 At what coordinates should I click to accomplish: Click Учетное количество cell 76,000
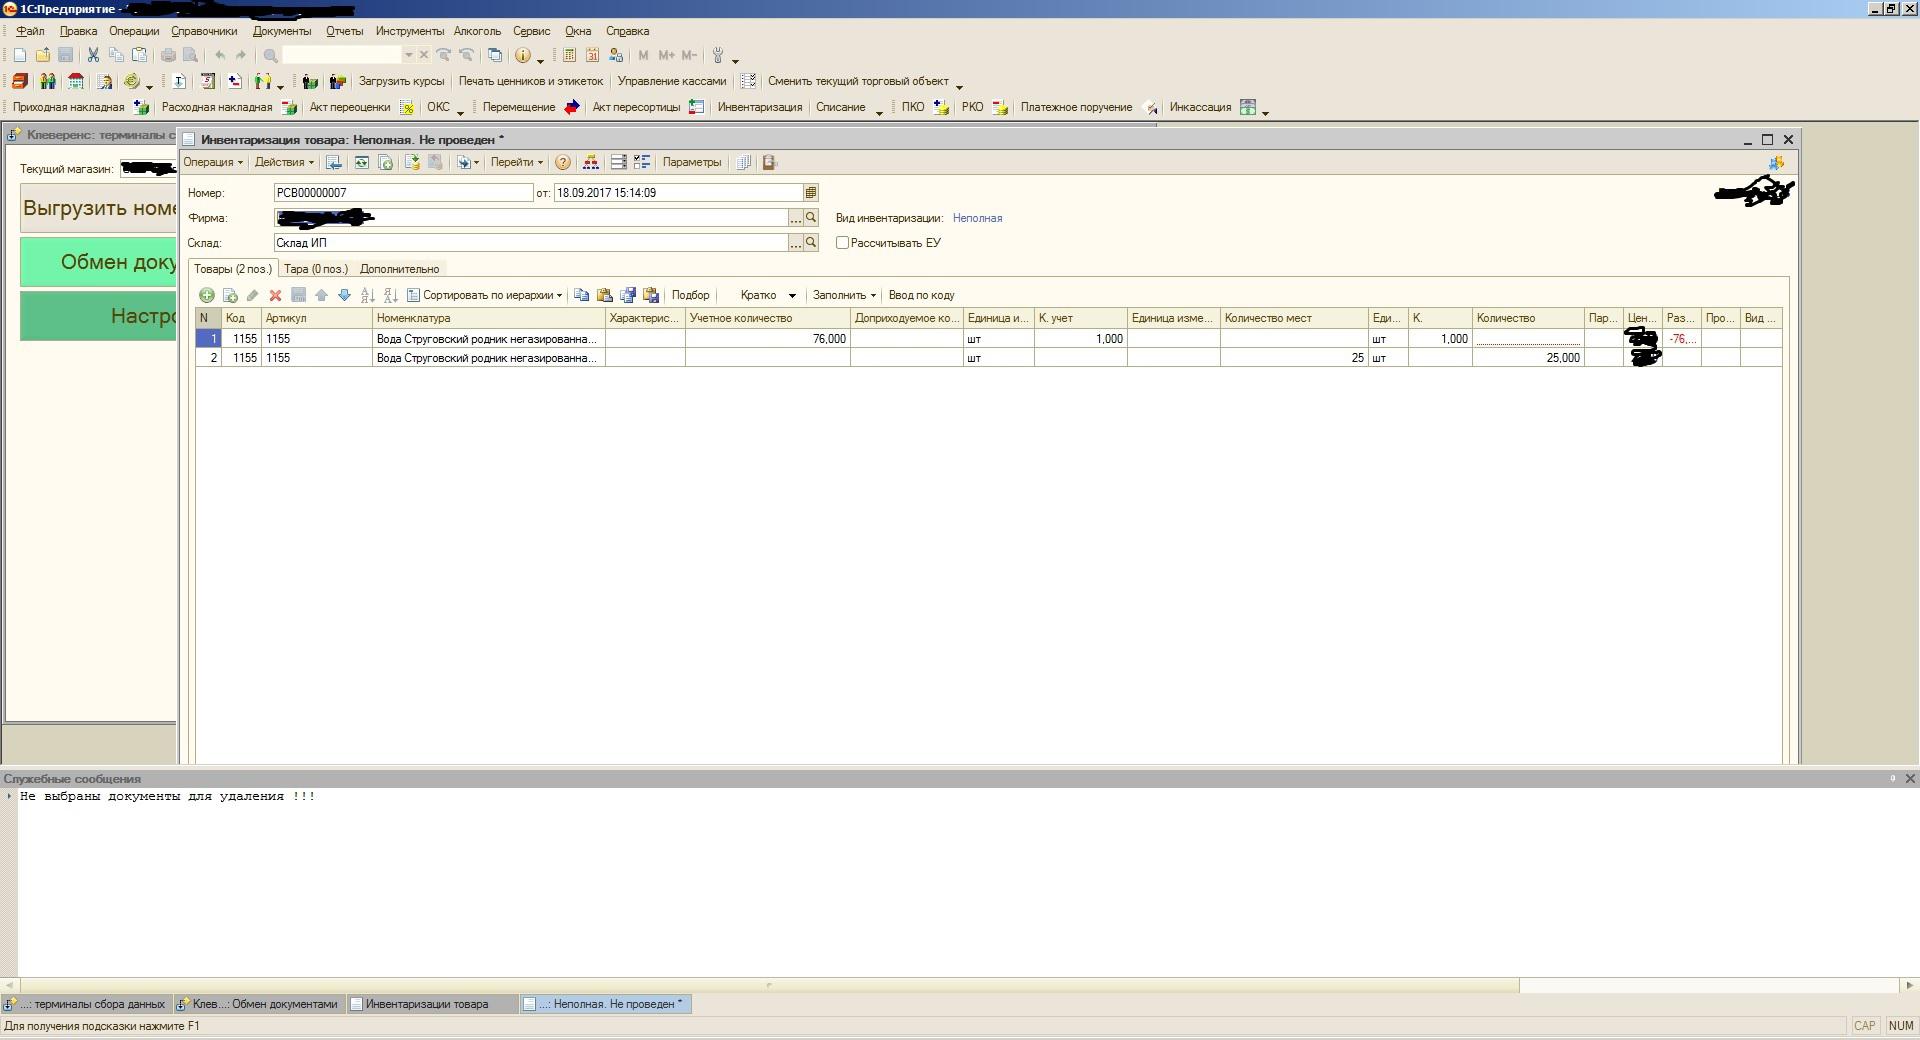(x=767, y=339)
